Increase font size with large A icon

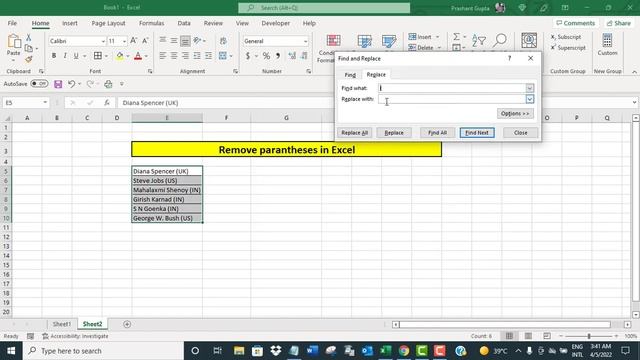click(133, 41)
